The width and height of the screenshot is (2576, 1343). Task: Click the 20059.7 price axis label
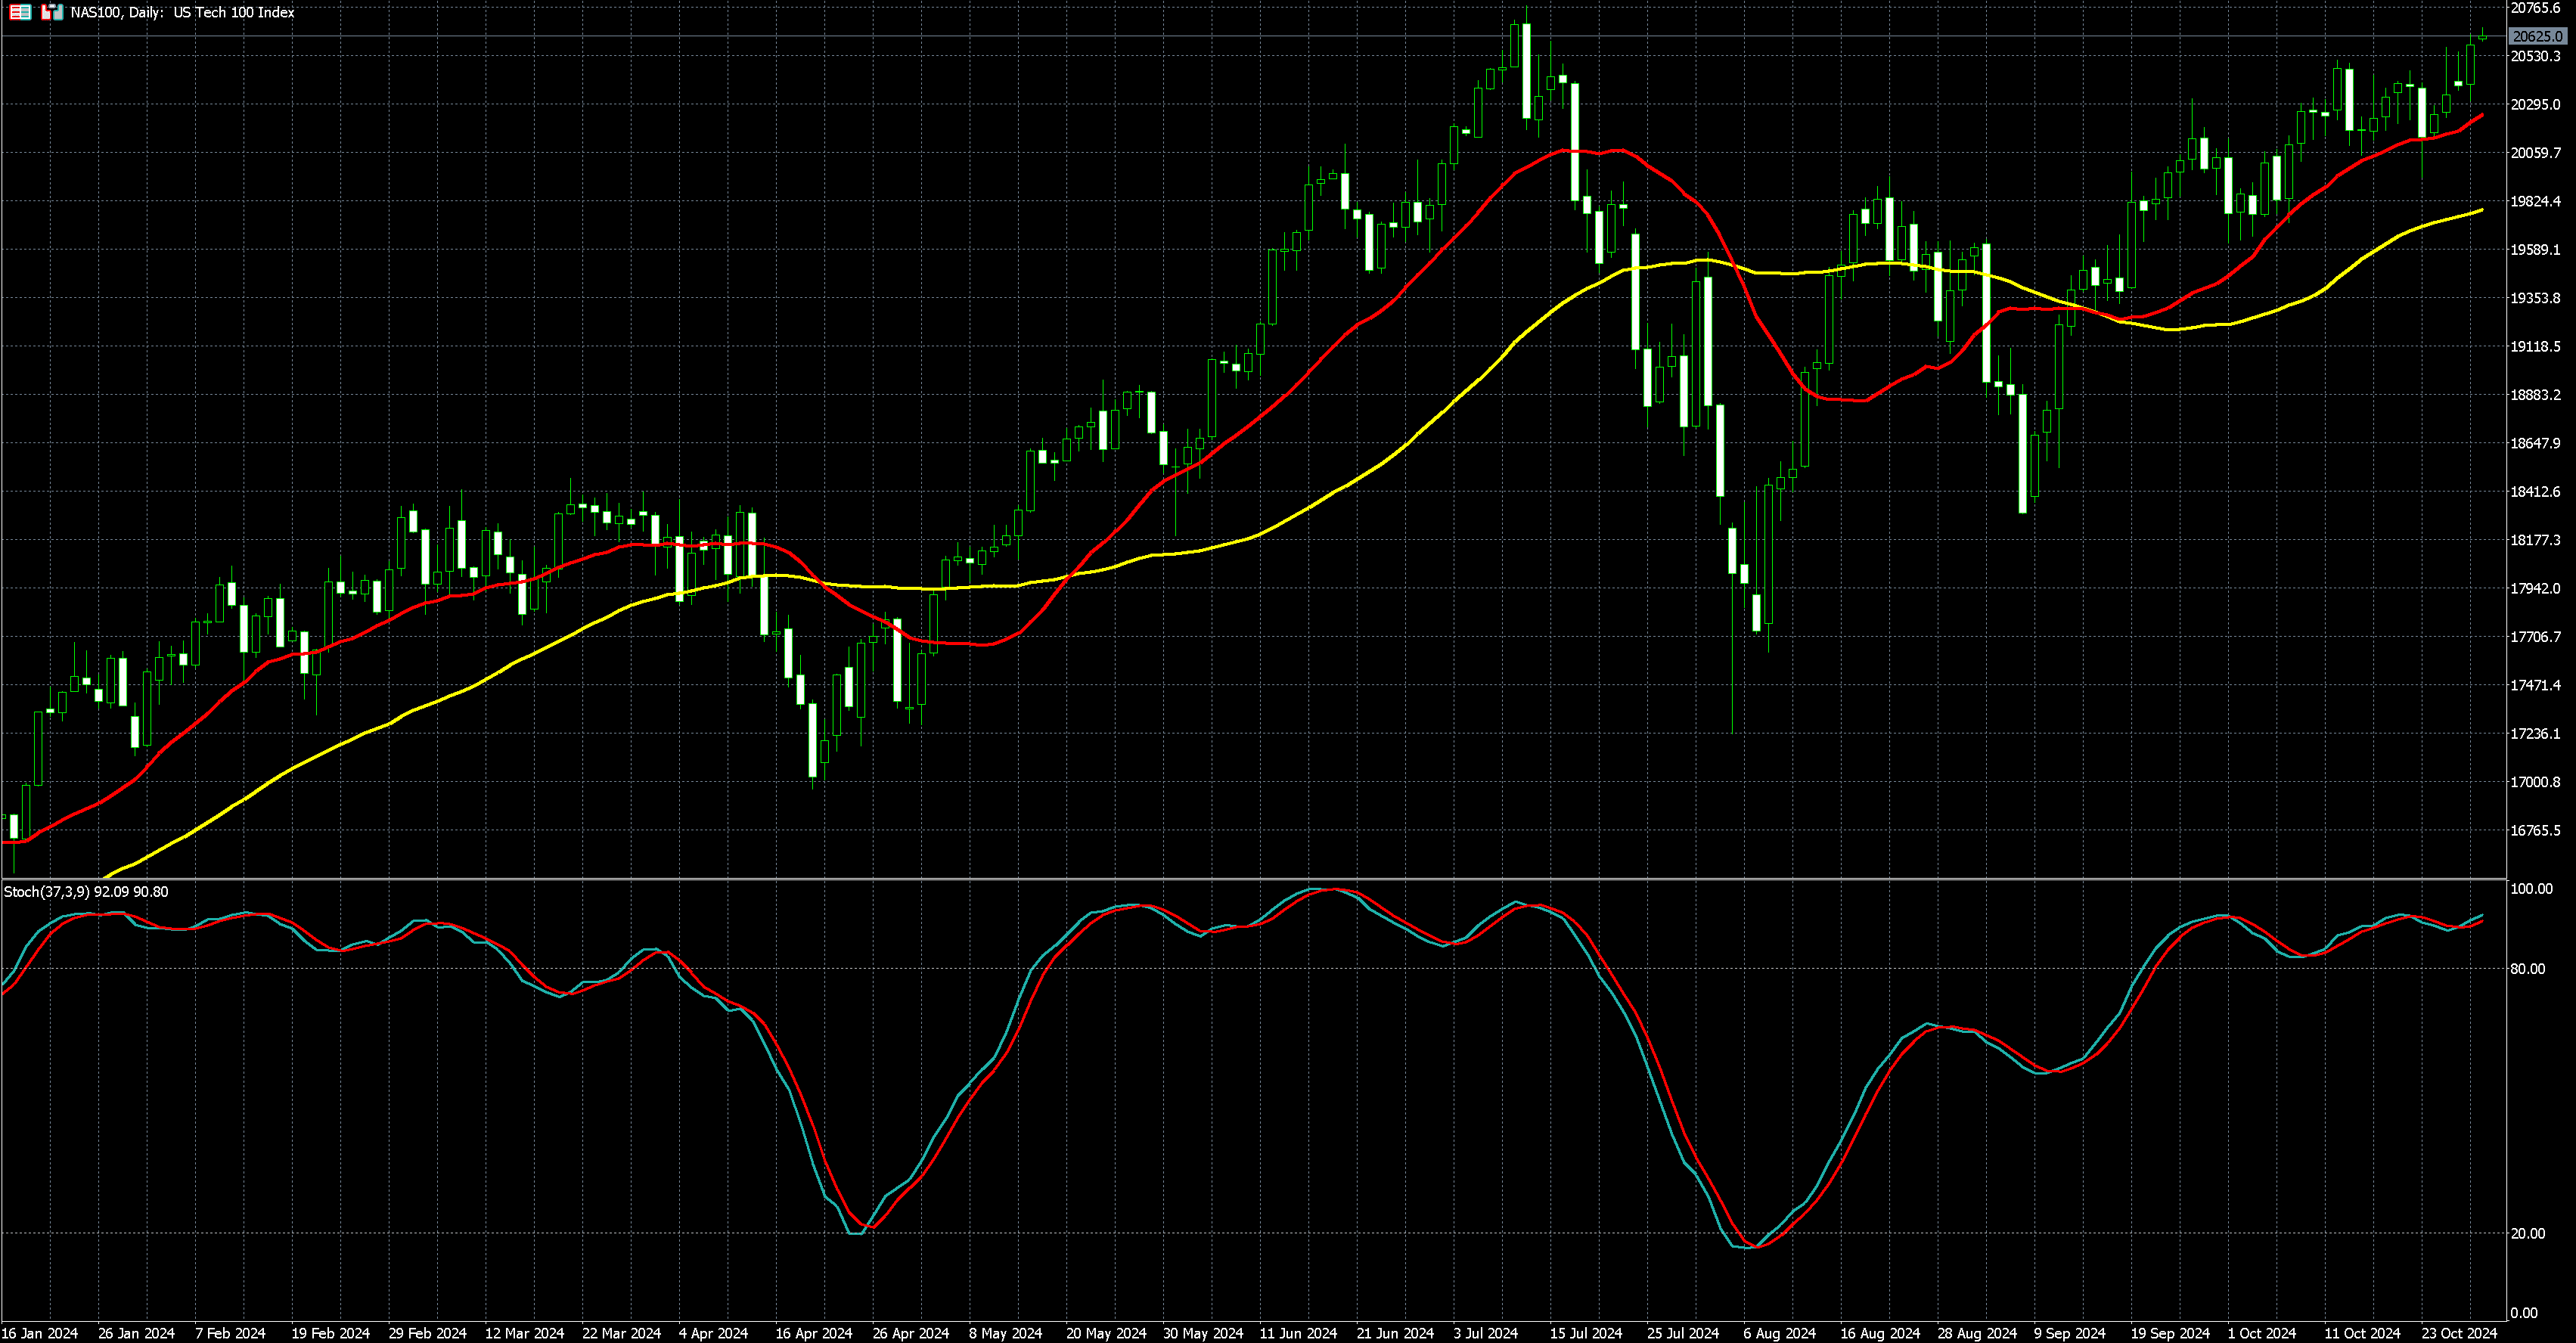click(x=2535, y=153)
